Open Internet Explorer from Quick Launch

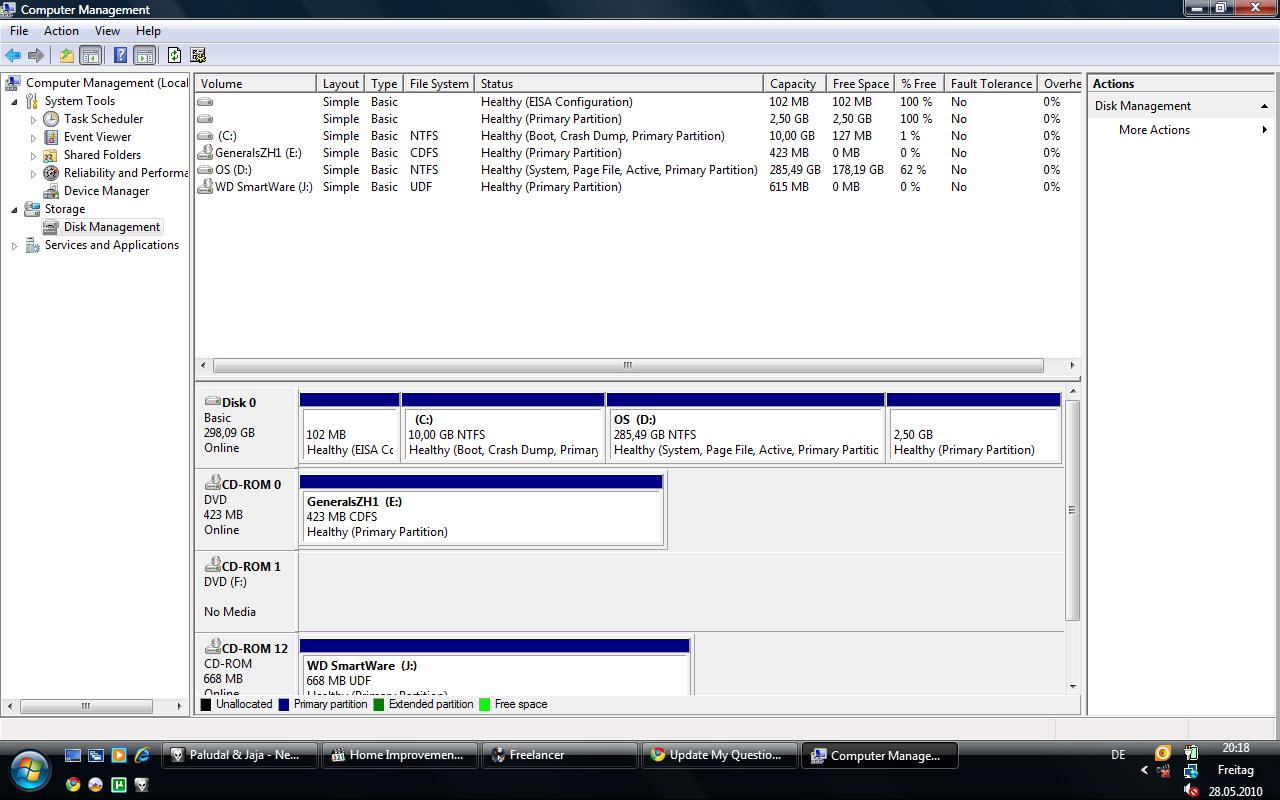(142, 755)
